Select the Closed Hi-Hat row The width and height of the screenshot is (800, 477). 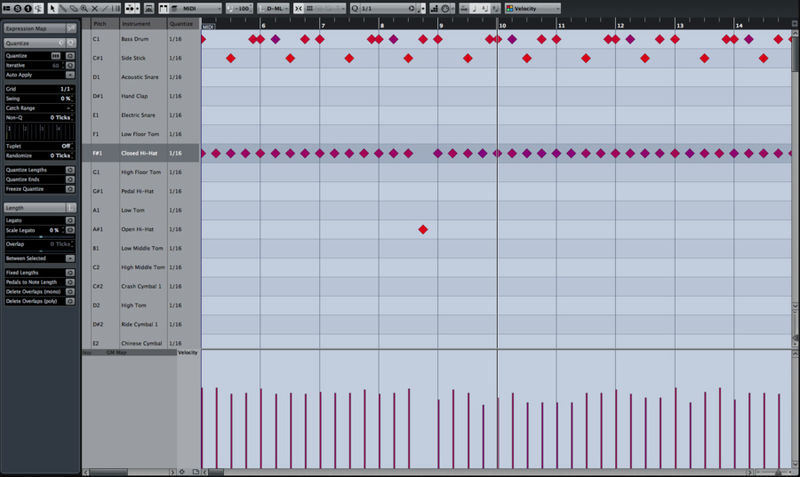pyautogui.click(x=140, y=153)
